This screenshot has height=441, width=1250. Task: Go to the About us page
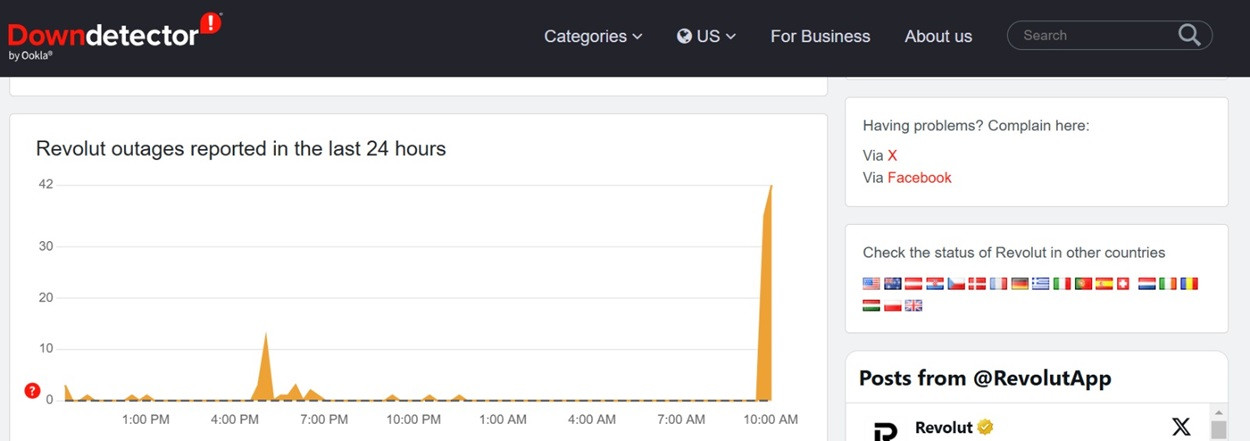pyautogui.click(x=938, y=36)
